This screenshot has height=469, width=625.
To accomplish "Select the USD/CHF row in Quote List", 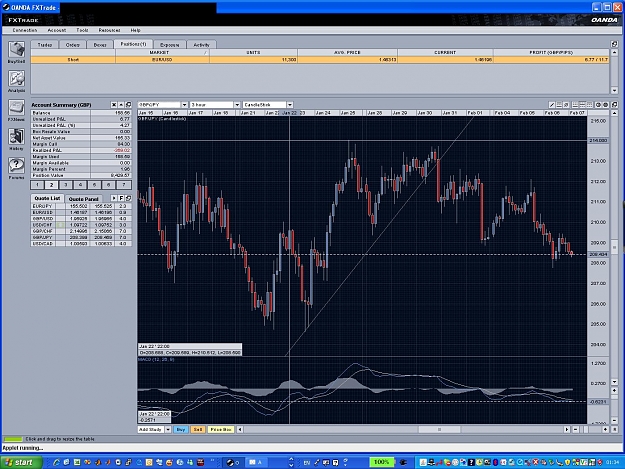I will 81,225.
